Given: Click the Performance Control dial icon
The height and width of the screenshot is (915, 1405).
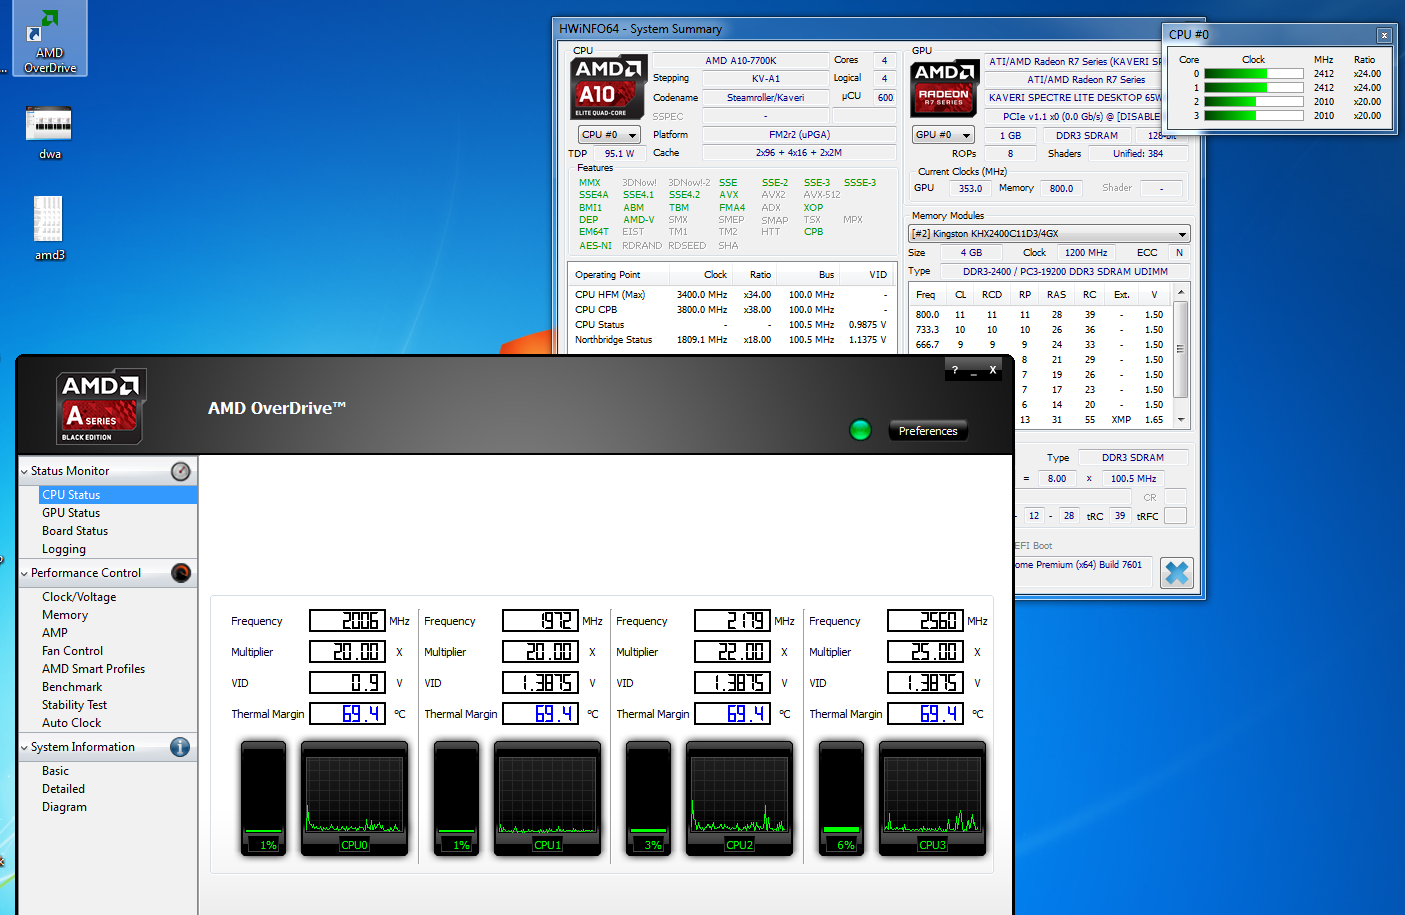Looking at the screenshot, I should 181,573.
